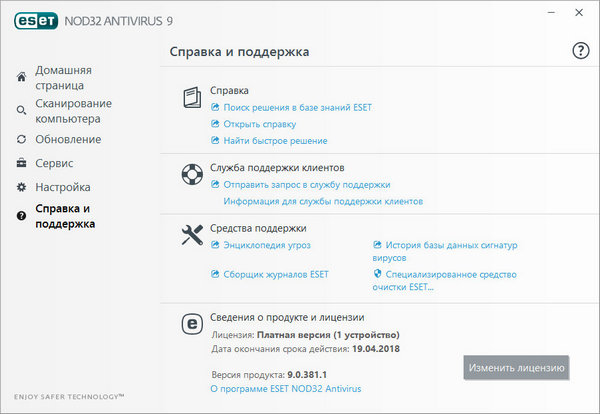Open Поиск решения в базе знаний ESET
The width and height of the screenshot is (600, 414).
click(x=297, y=107)
